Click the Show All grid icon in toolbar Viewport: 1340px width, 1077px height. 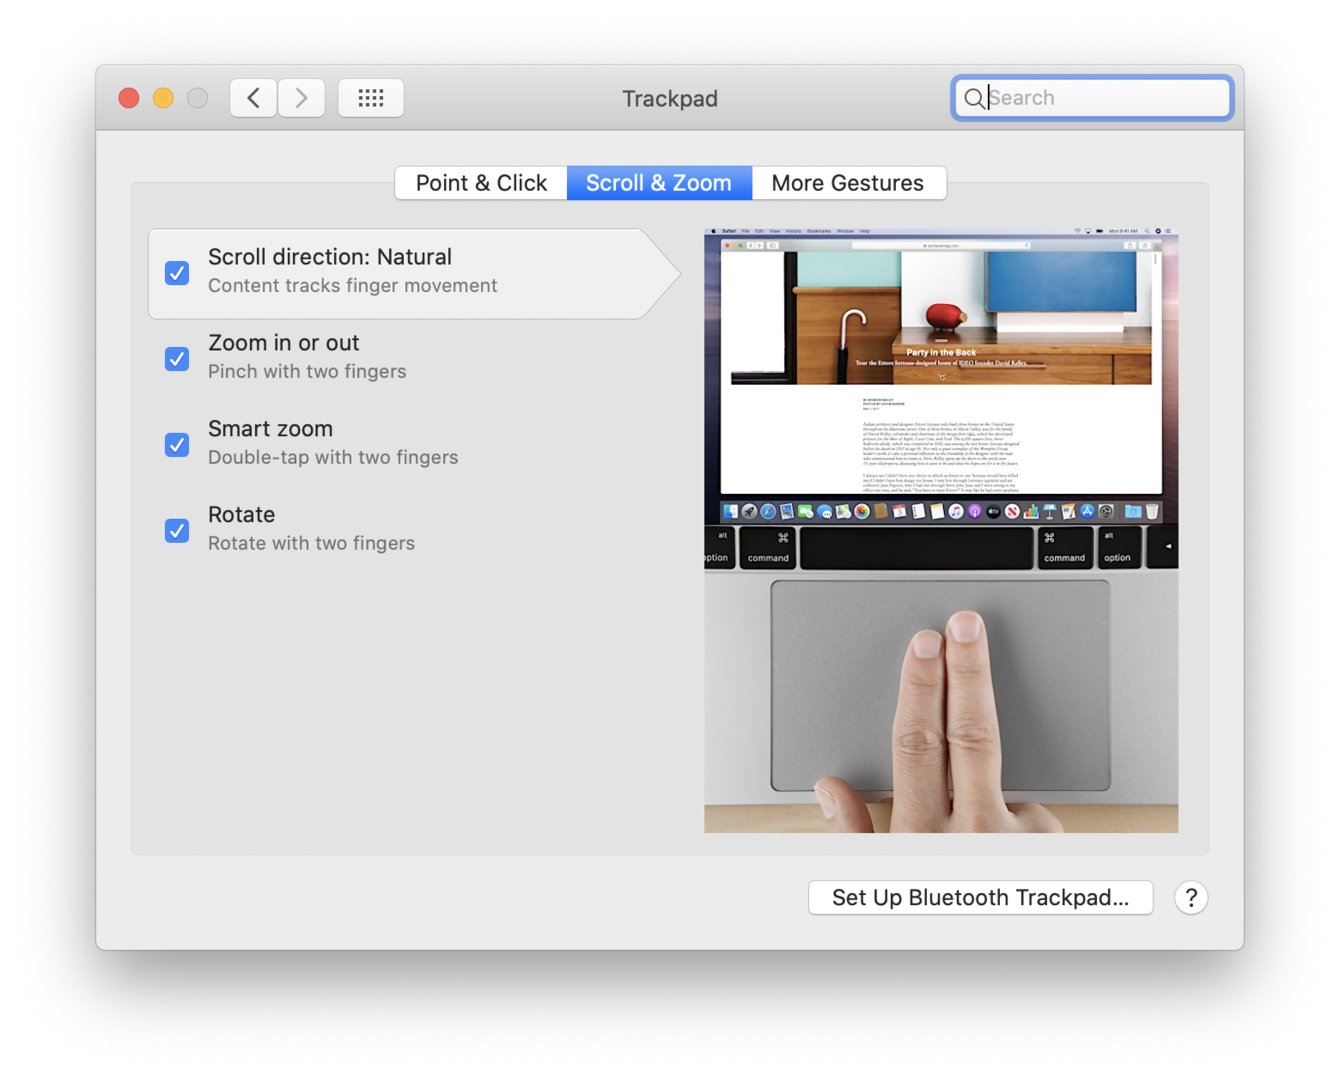[x=371, y=97]
